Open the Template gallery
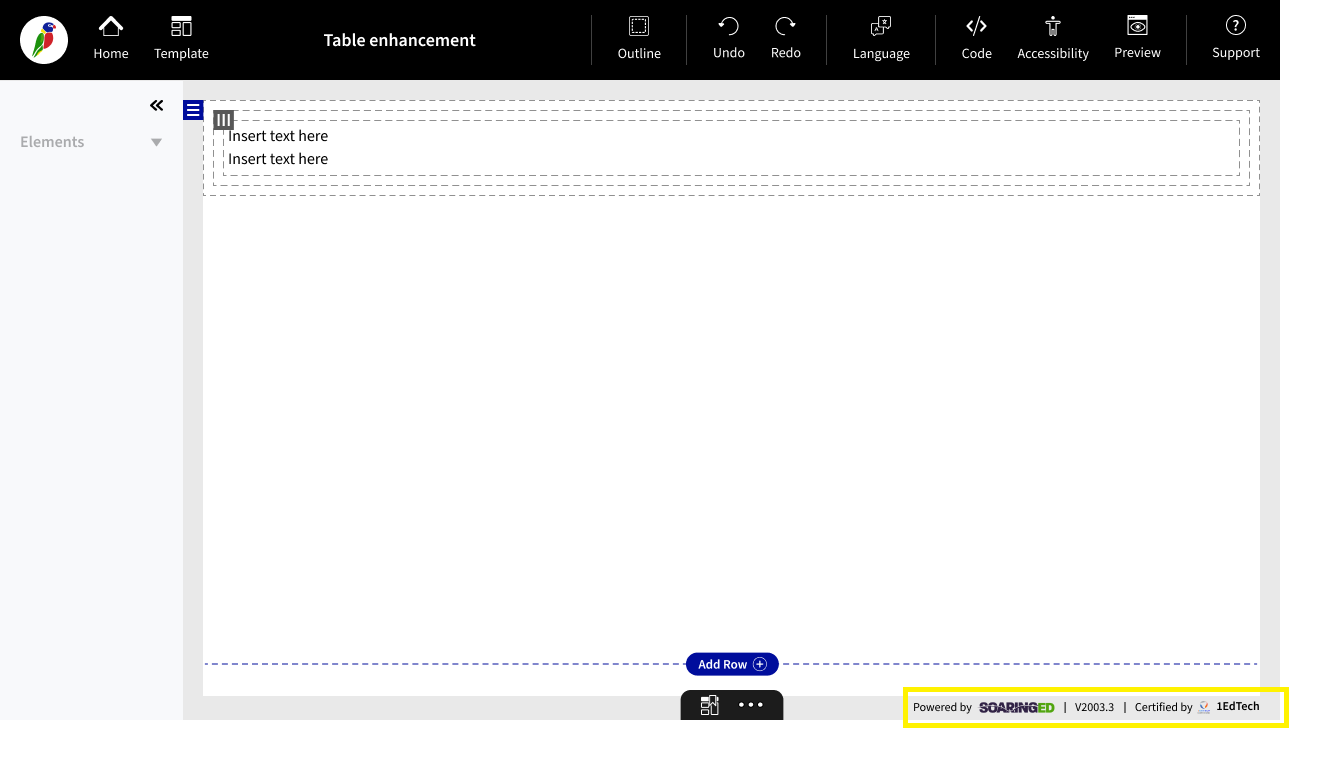Viewport: 1327px width, 767px height. pos(181,39)
